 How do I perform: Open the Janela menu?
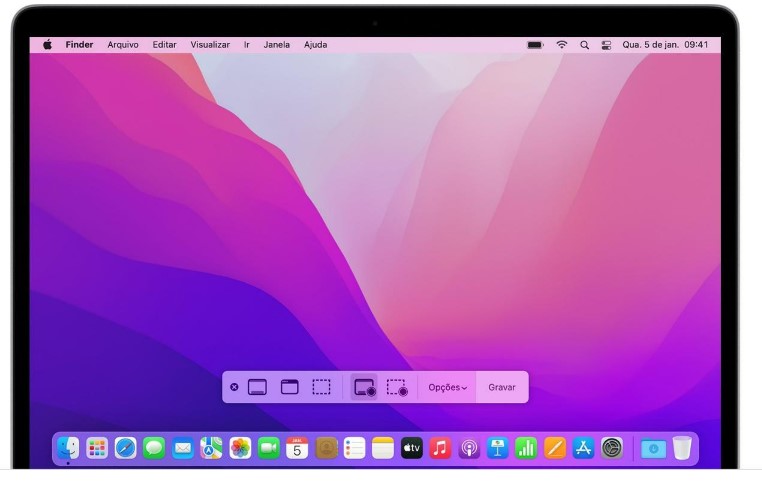point(277,45)
